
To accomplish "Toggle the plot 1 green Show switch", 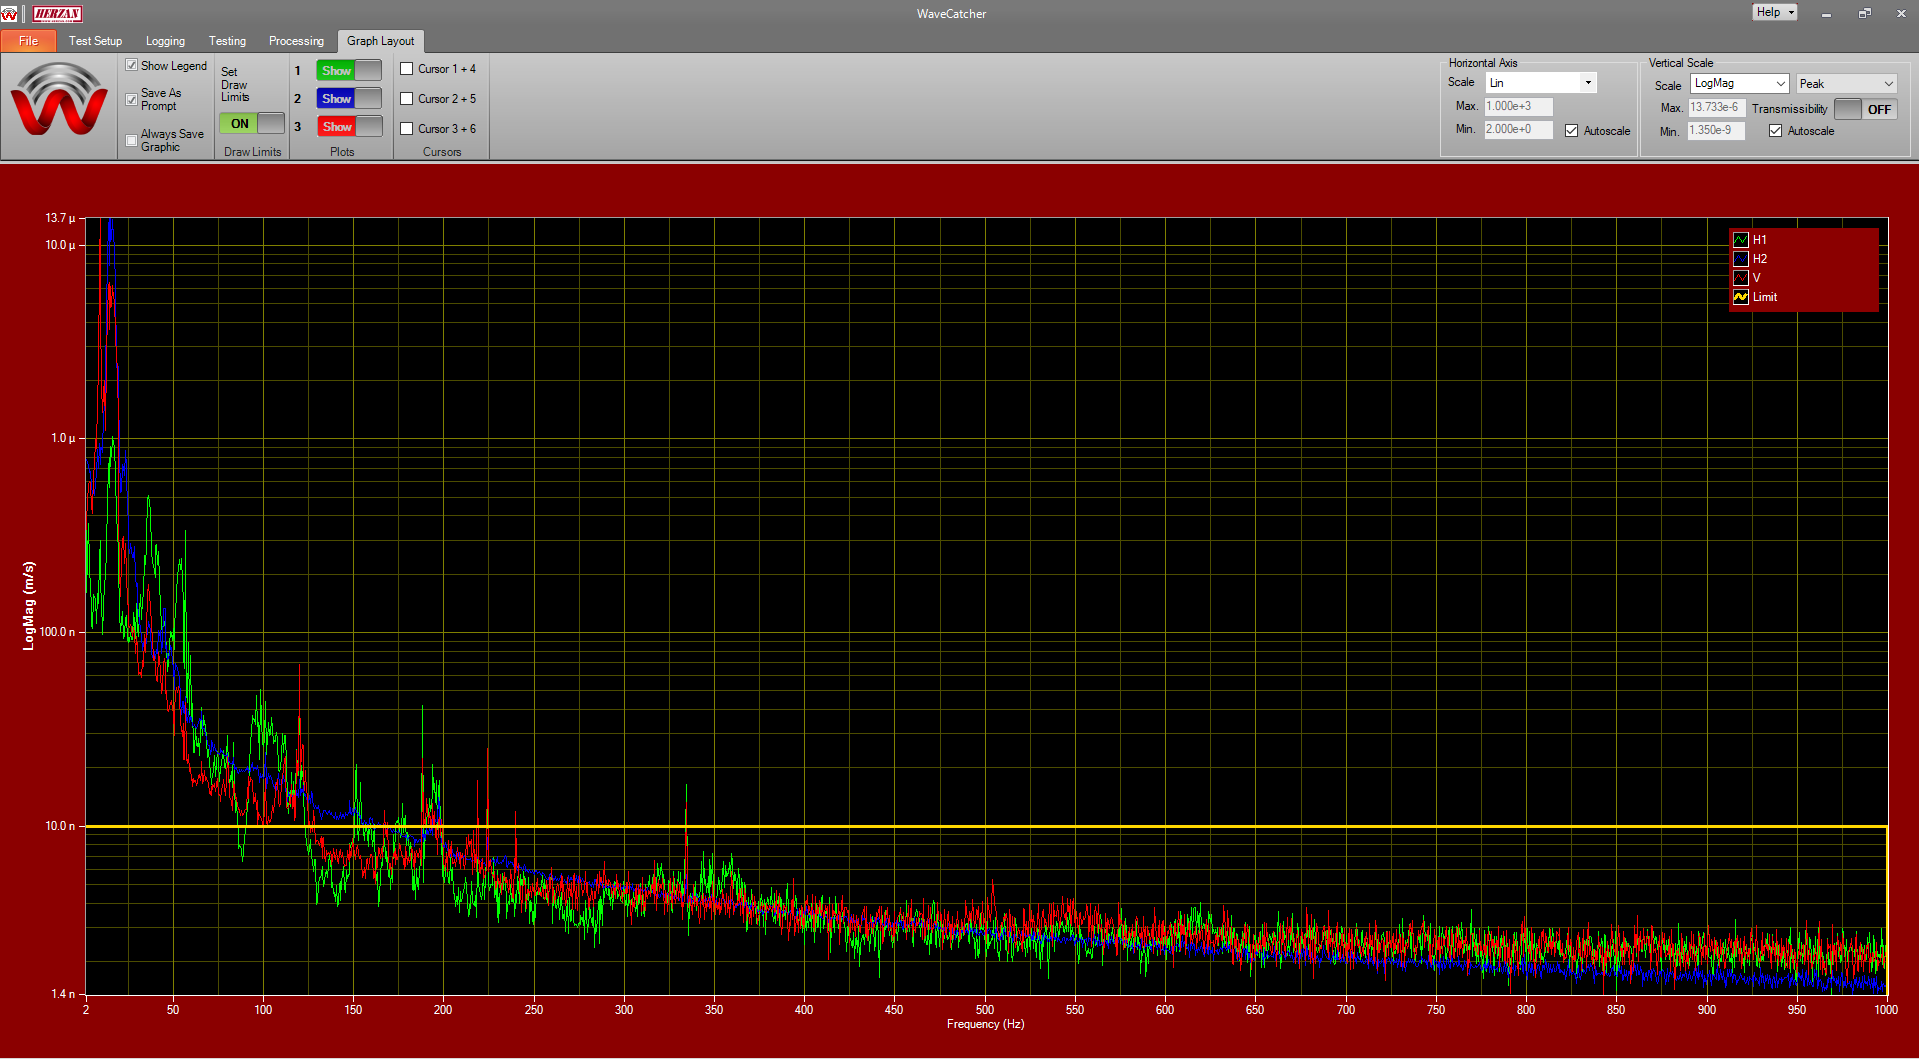I will coord(348,71).
